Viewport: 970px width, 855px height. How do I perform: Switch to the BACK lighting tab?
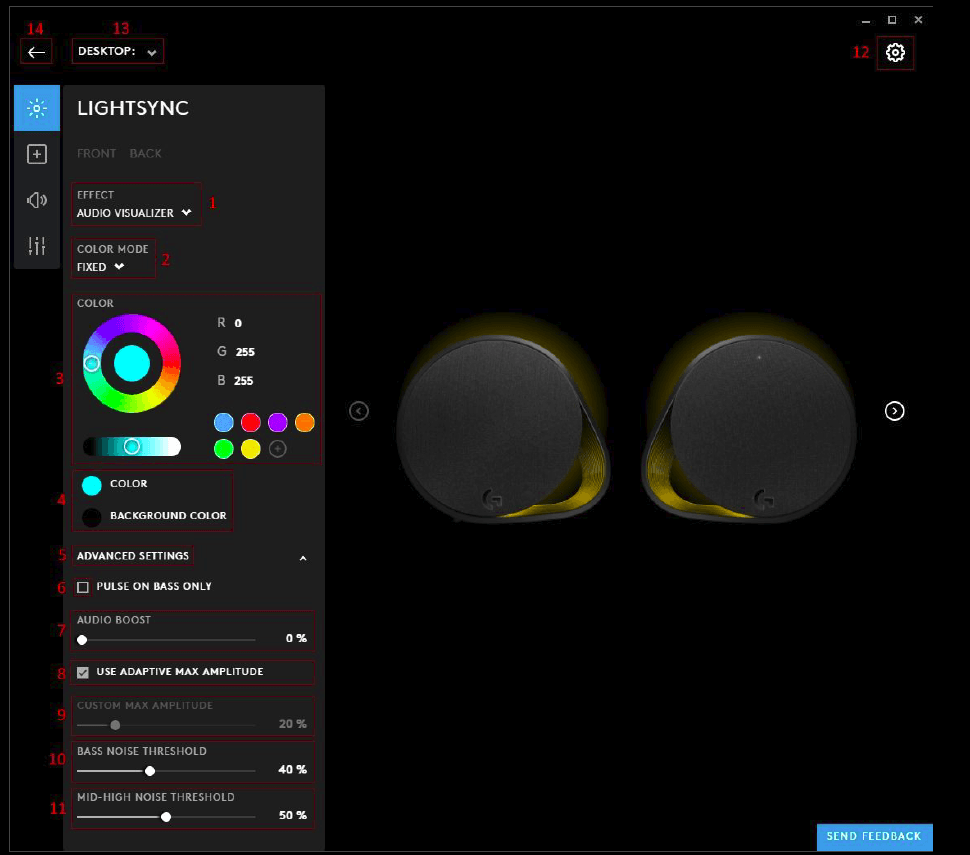pos(146,154)
